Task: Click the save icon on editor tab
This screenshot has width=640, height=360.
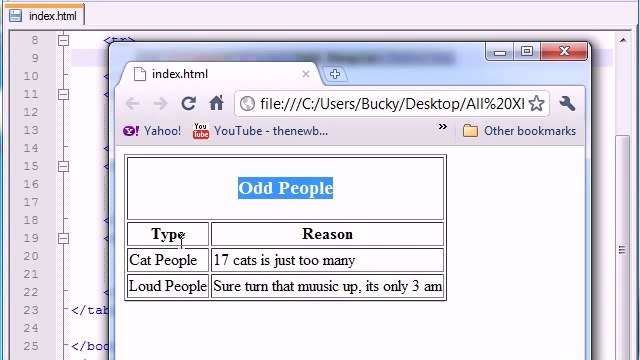Action: pos(16,16)
